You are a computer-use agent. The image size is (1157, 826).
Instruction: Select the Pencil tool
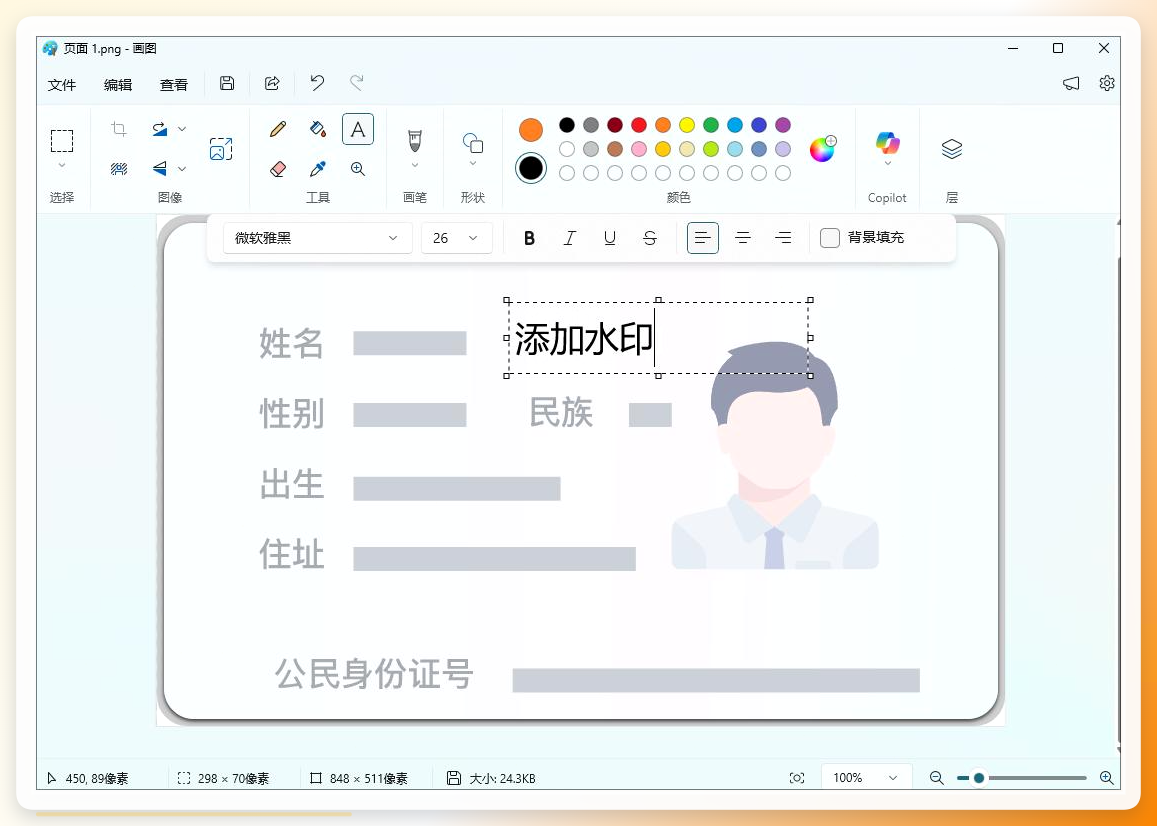pos(278,129)
